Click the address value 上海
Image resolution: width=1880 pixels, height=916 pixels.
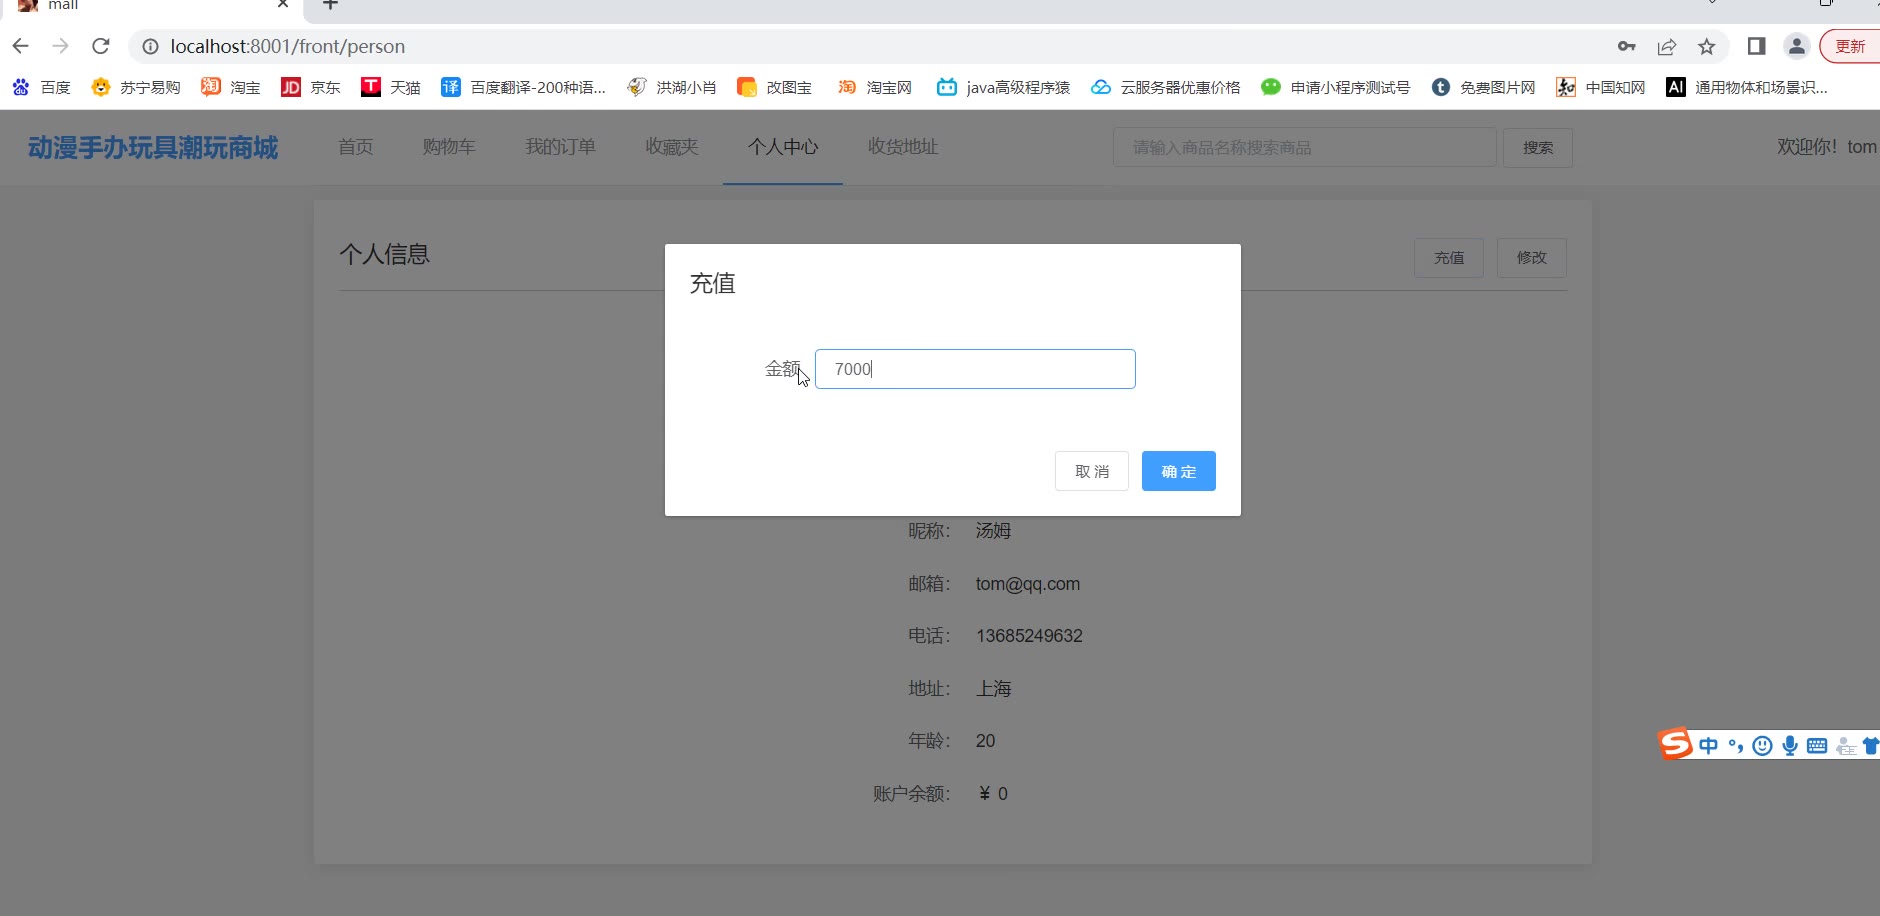[994, 689]
